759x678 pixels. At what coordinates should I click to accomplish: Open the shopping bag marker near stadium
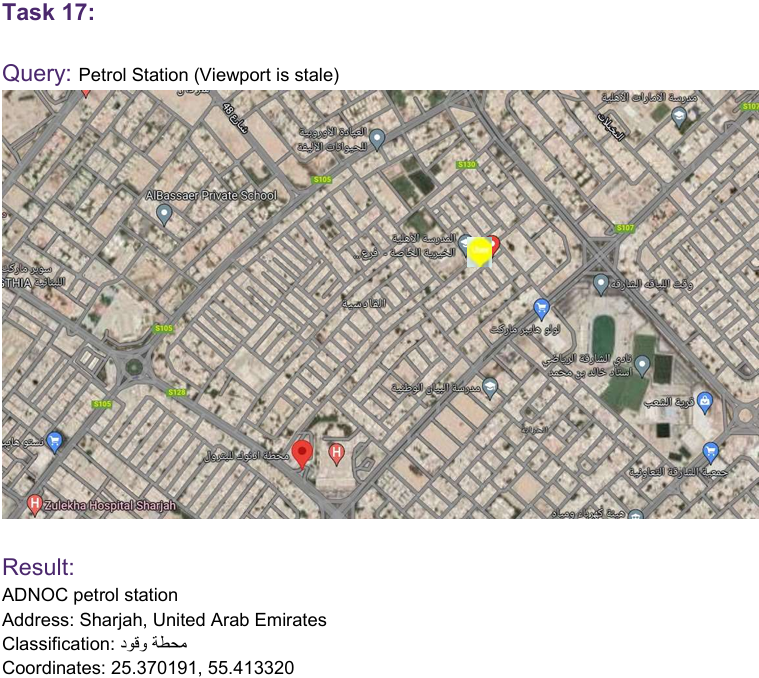[705, 403]
